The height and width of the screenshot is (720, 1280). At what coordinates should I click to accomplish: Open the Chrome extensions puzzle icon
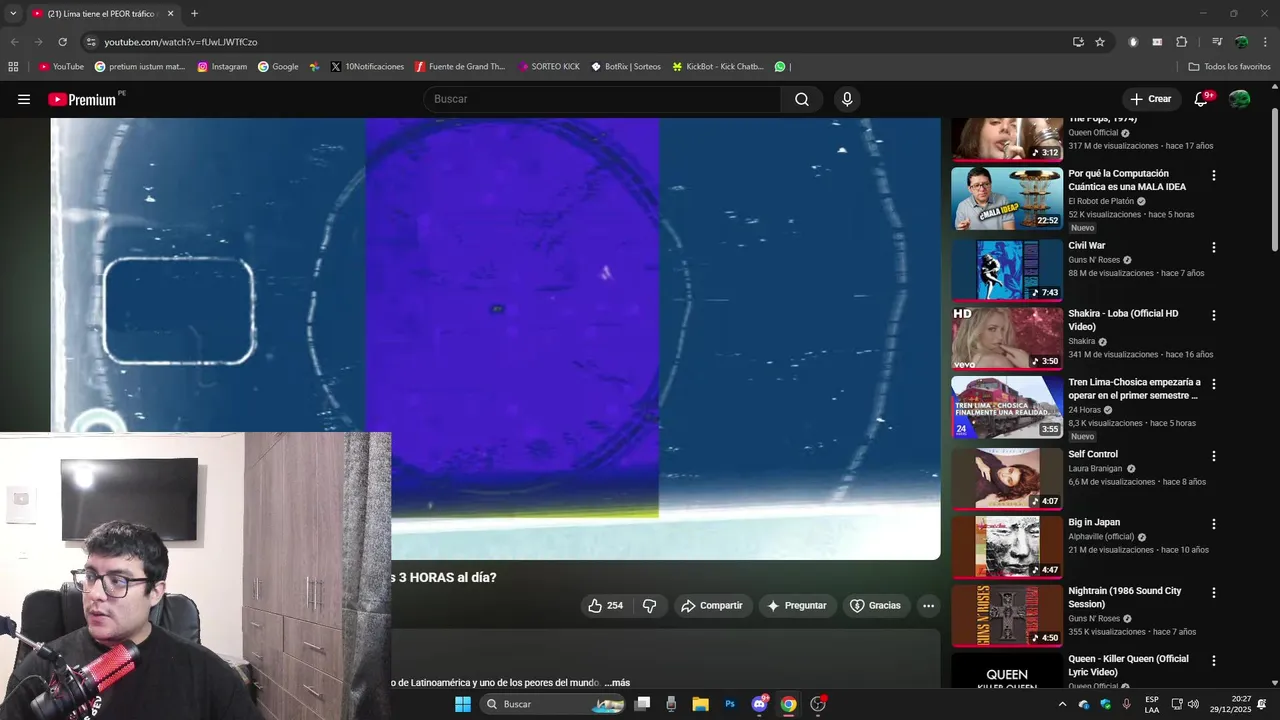coord(1182,42)
